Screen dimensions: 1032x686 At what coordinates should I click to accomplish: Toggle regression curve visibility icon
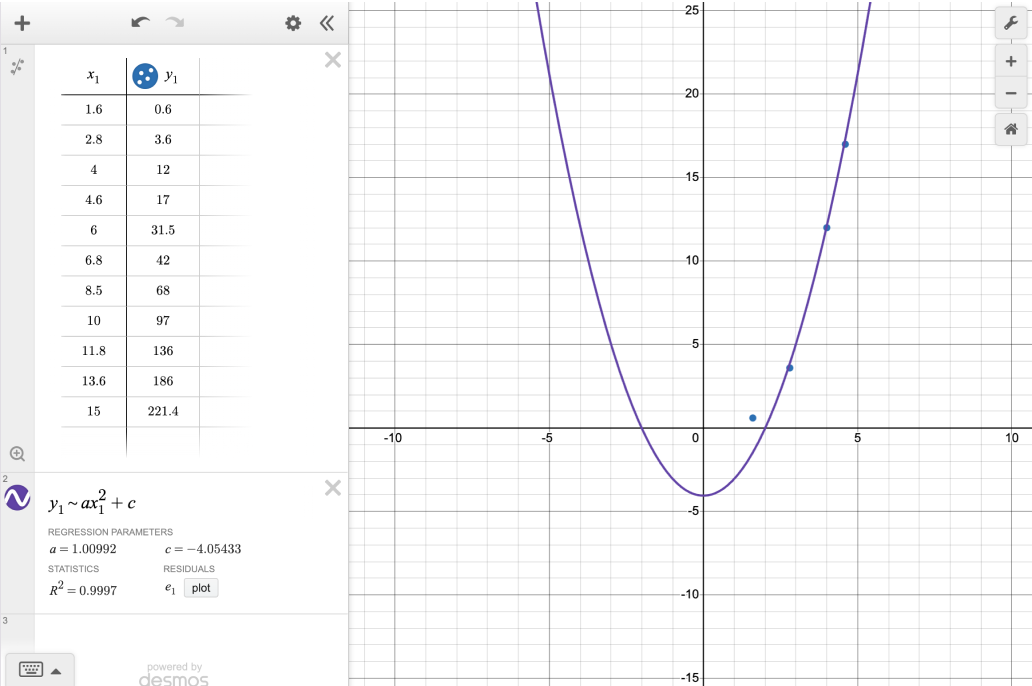pos(18,497)
